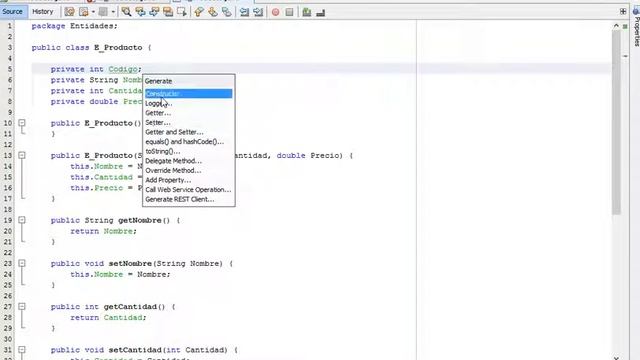Toggle Rectangular Selection icon
Screen dimensions: 640x360
182,12
